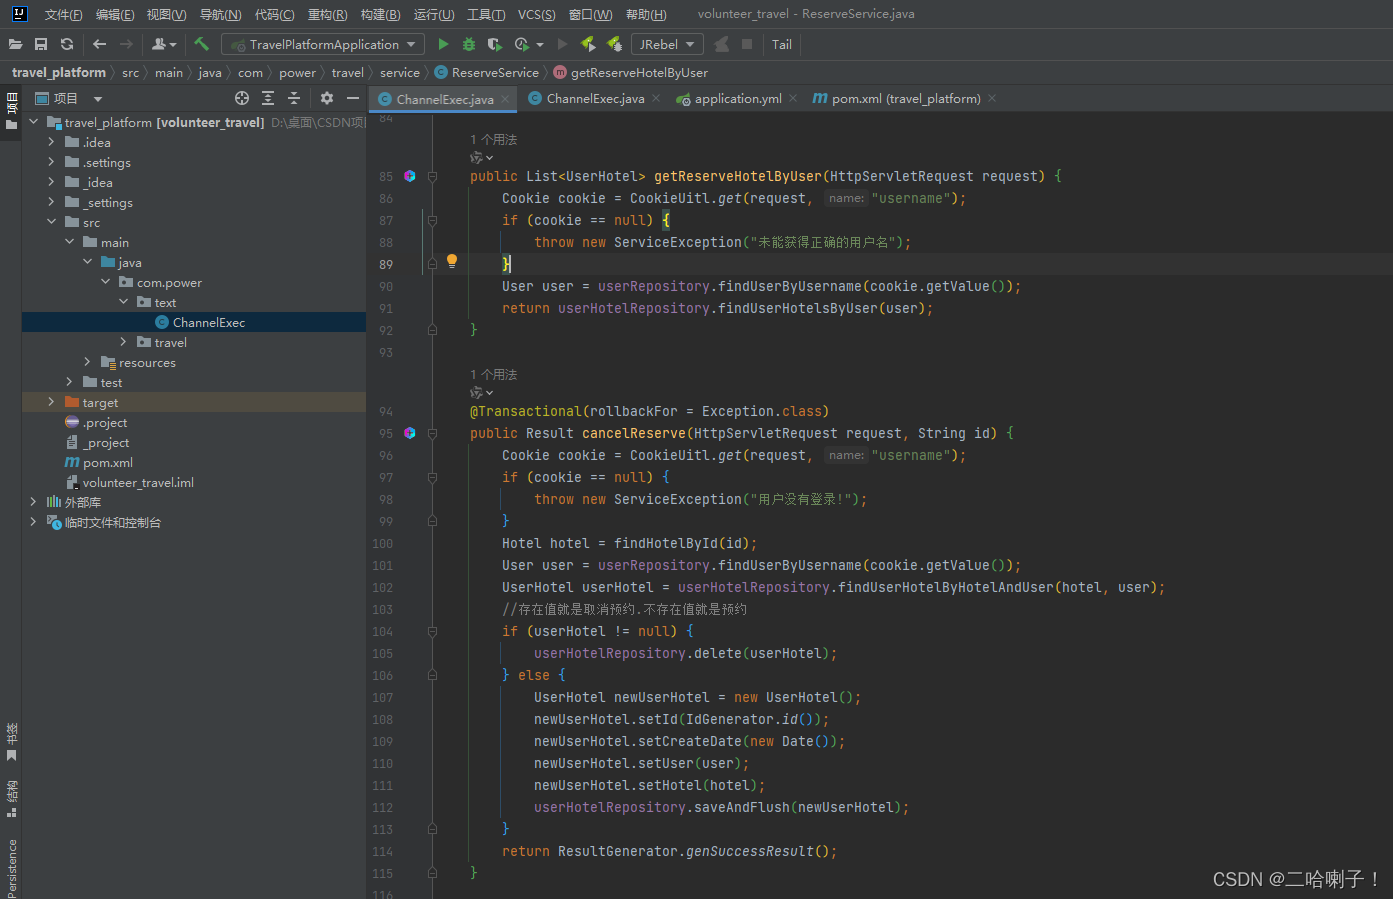The image size is (1393, 899).
Task: Click the Reload from disk icon
Action: tap(67, 44)
